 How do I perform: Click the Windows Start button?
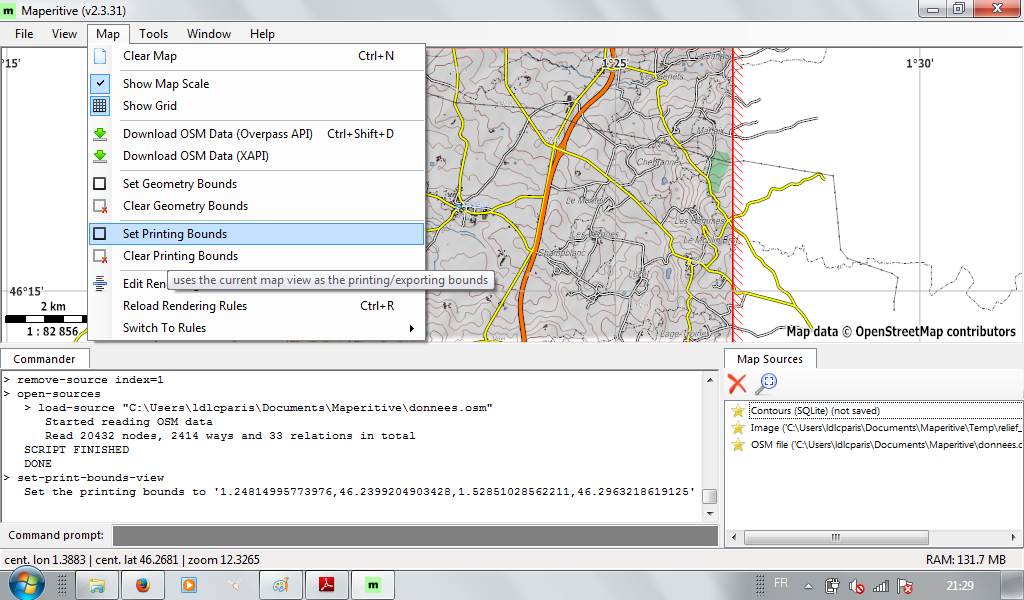[26, 584]
